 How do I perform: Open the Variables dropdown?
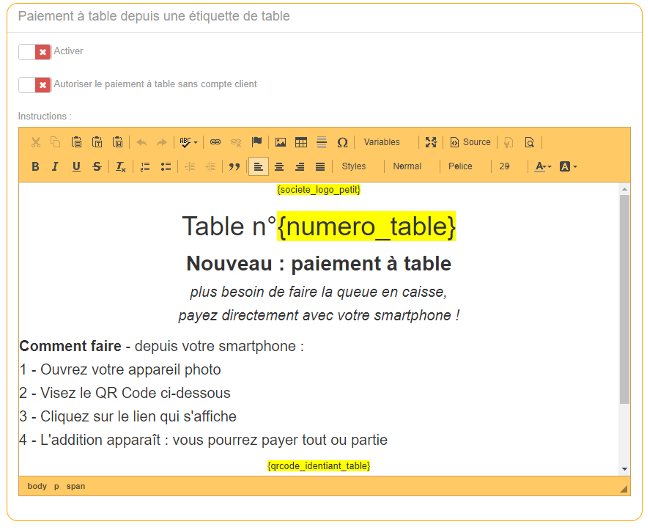point(384,142)
